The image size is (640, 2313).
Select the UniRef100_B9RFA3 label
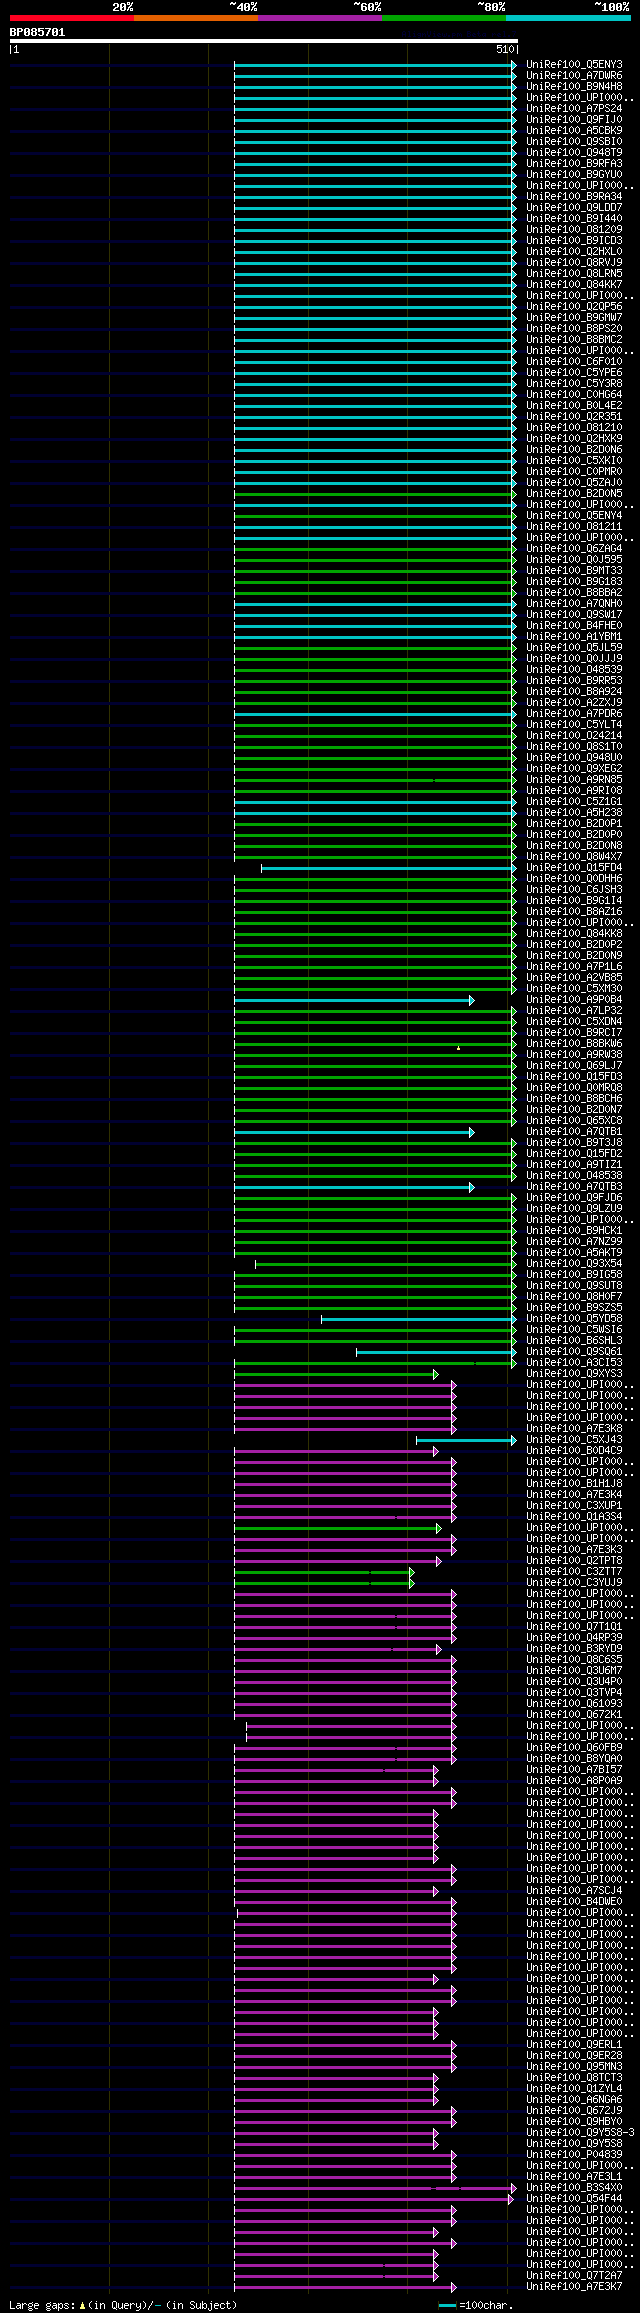point(574,164)
